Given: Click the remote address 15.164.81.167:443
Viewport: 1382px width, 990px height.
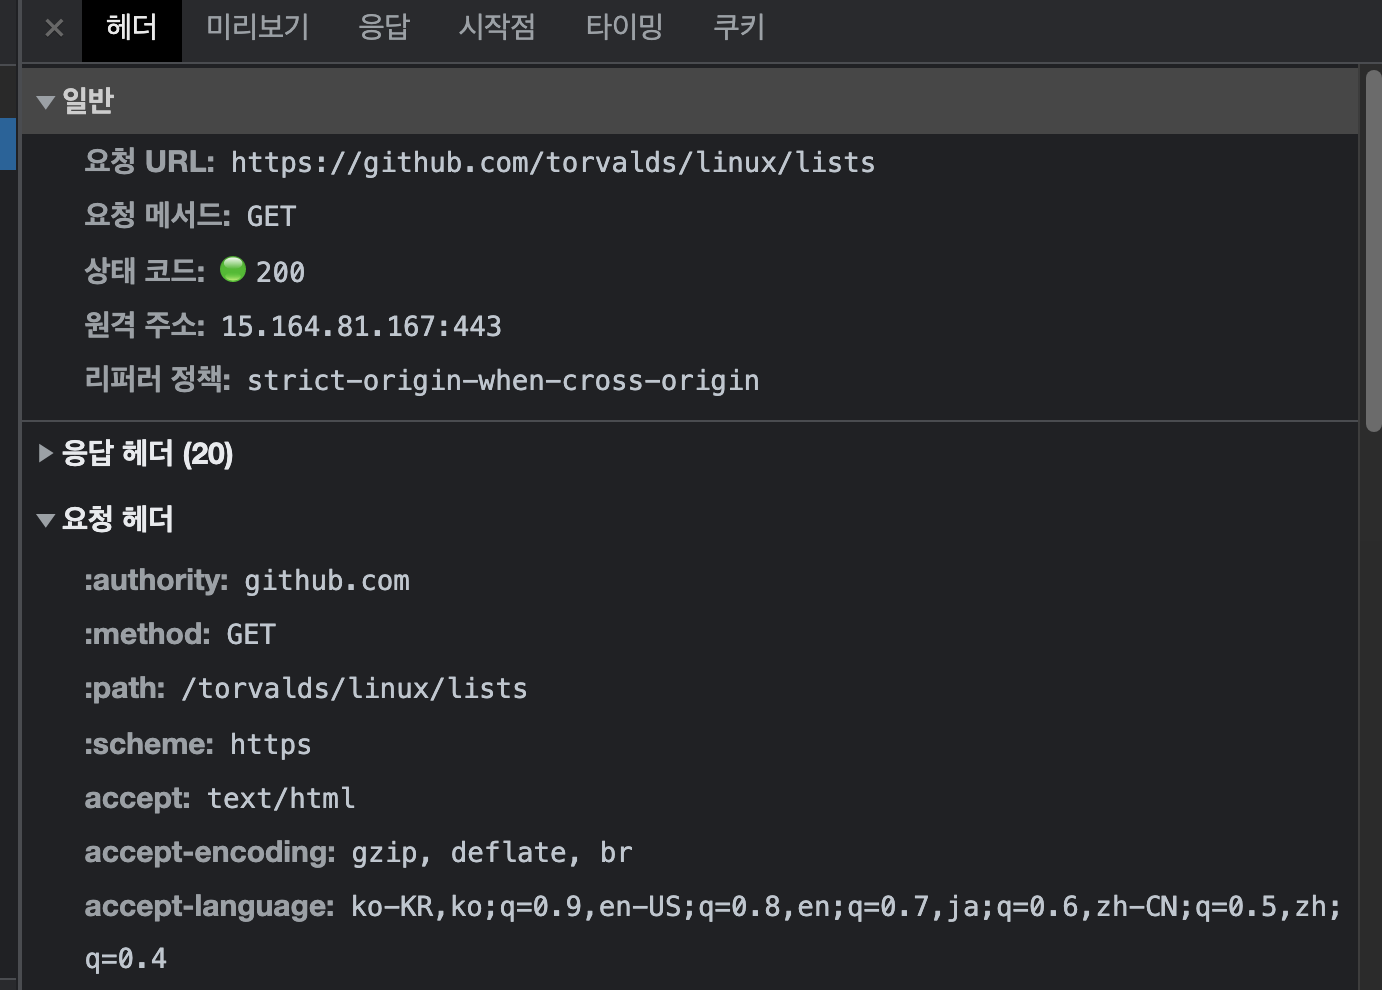Looking at the screenshot, I should (361, 326).
